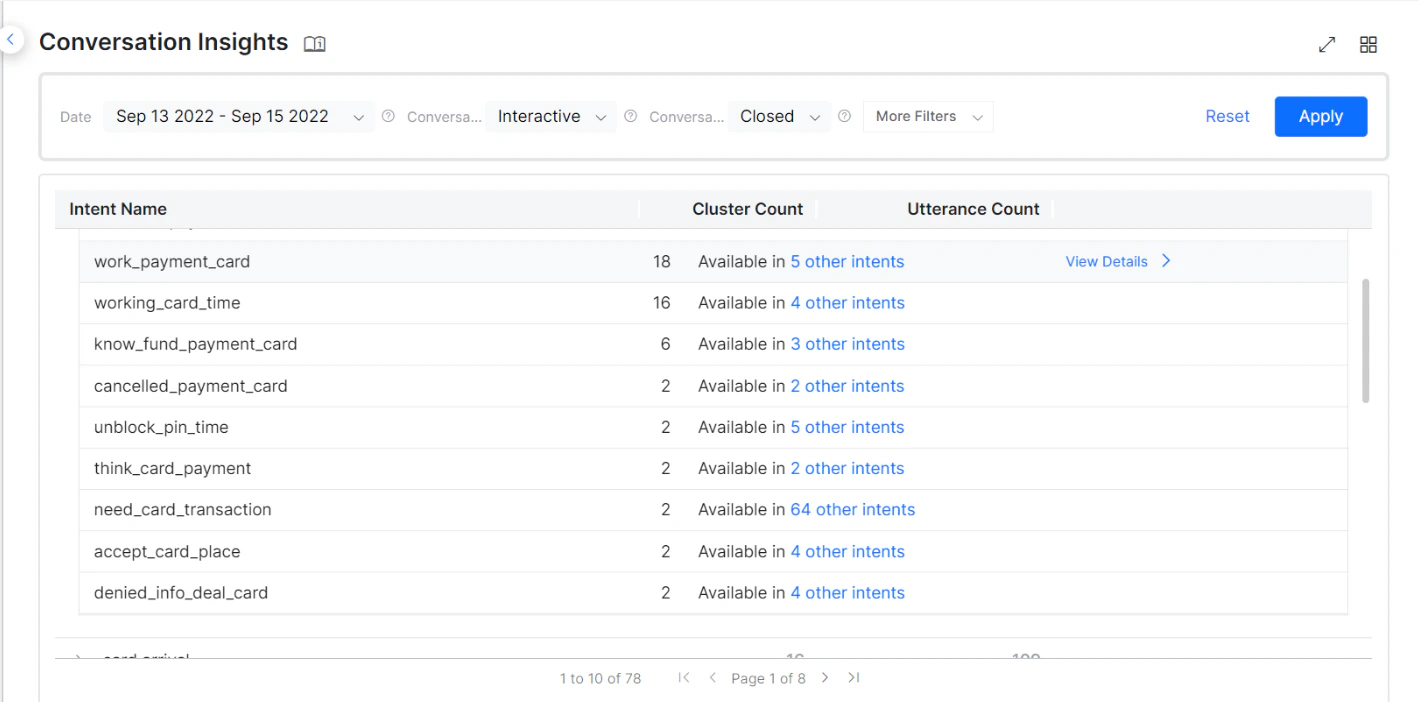Sort by Utterance Count column header
Screen dimensions: 1419x702
click(x=973, y=209)
